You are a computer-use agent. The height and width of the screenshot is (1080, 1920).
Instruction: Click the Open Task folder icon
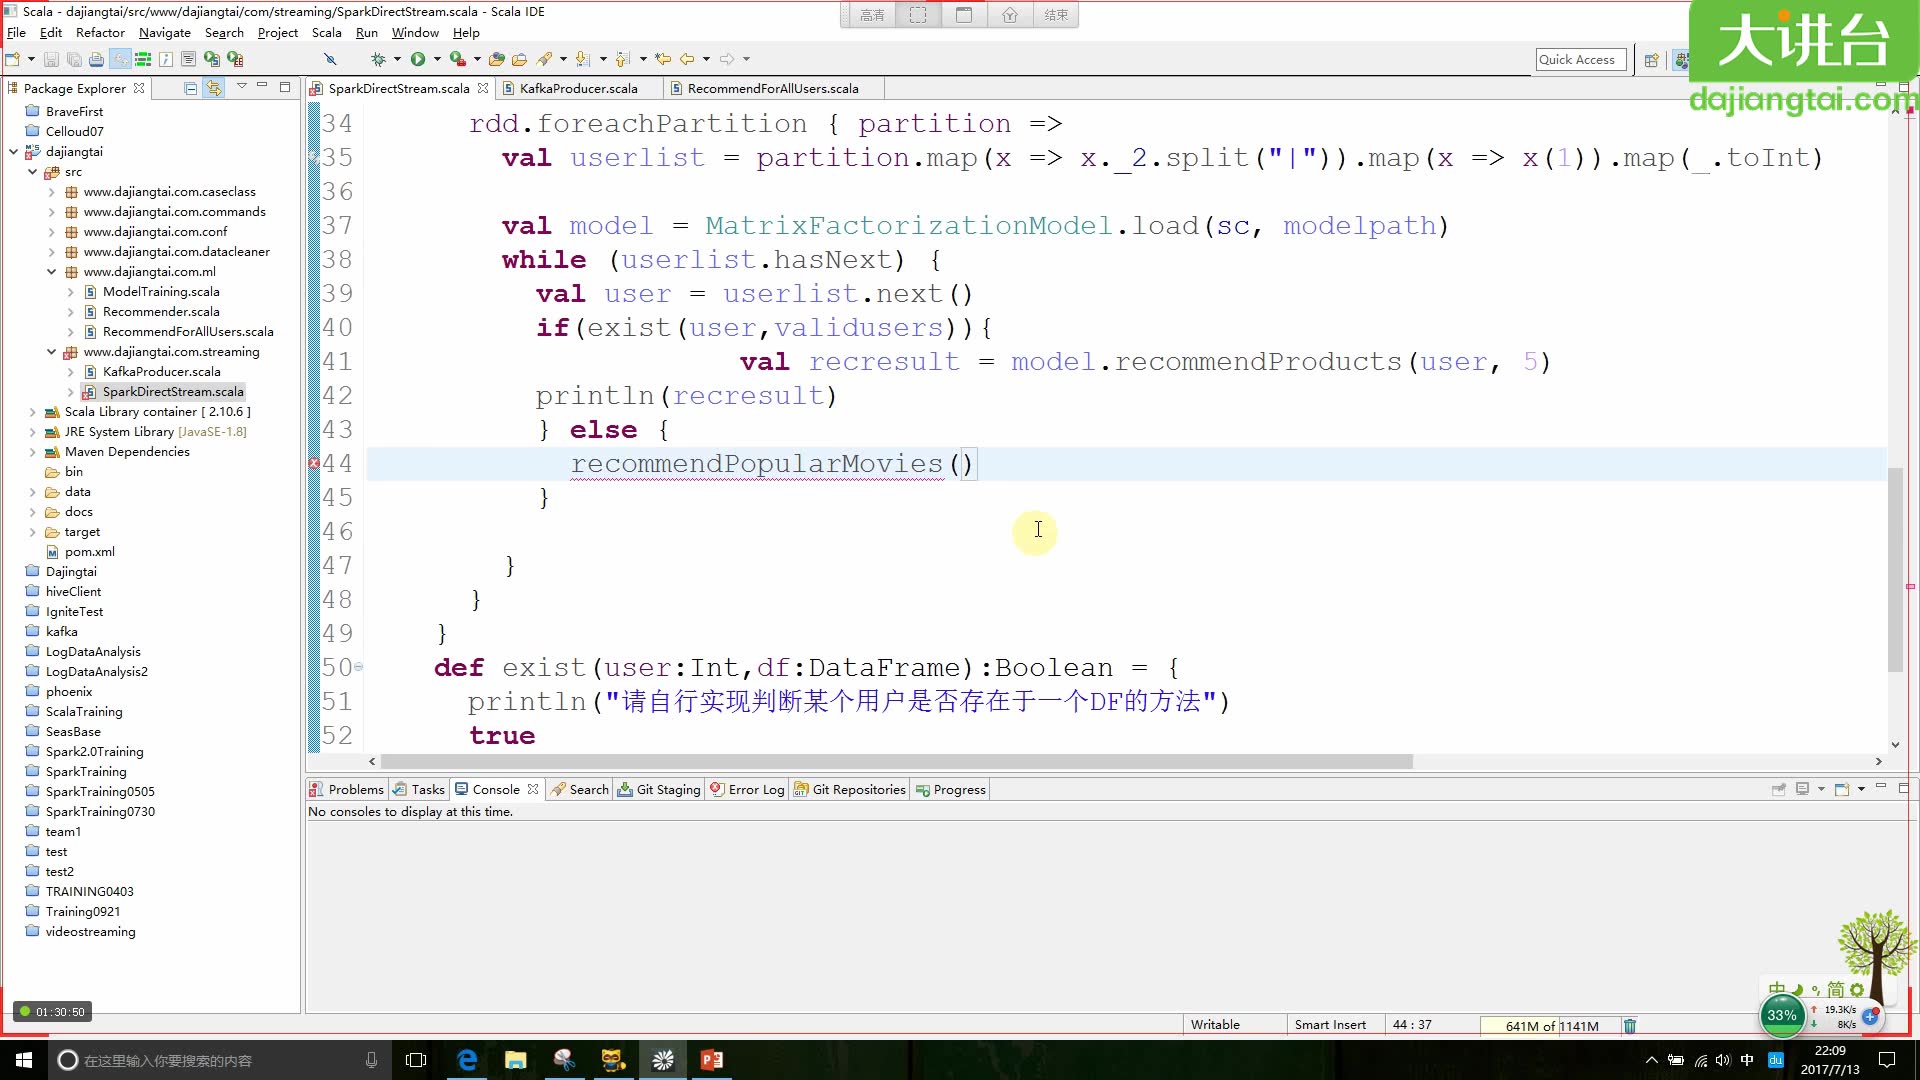tap(519, 59)
